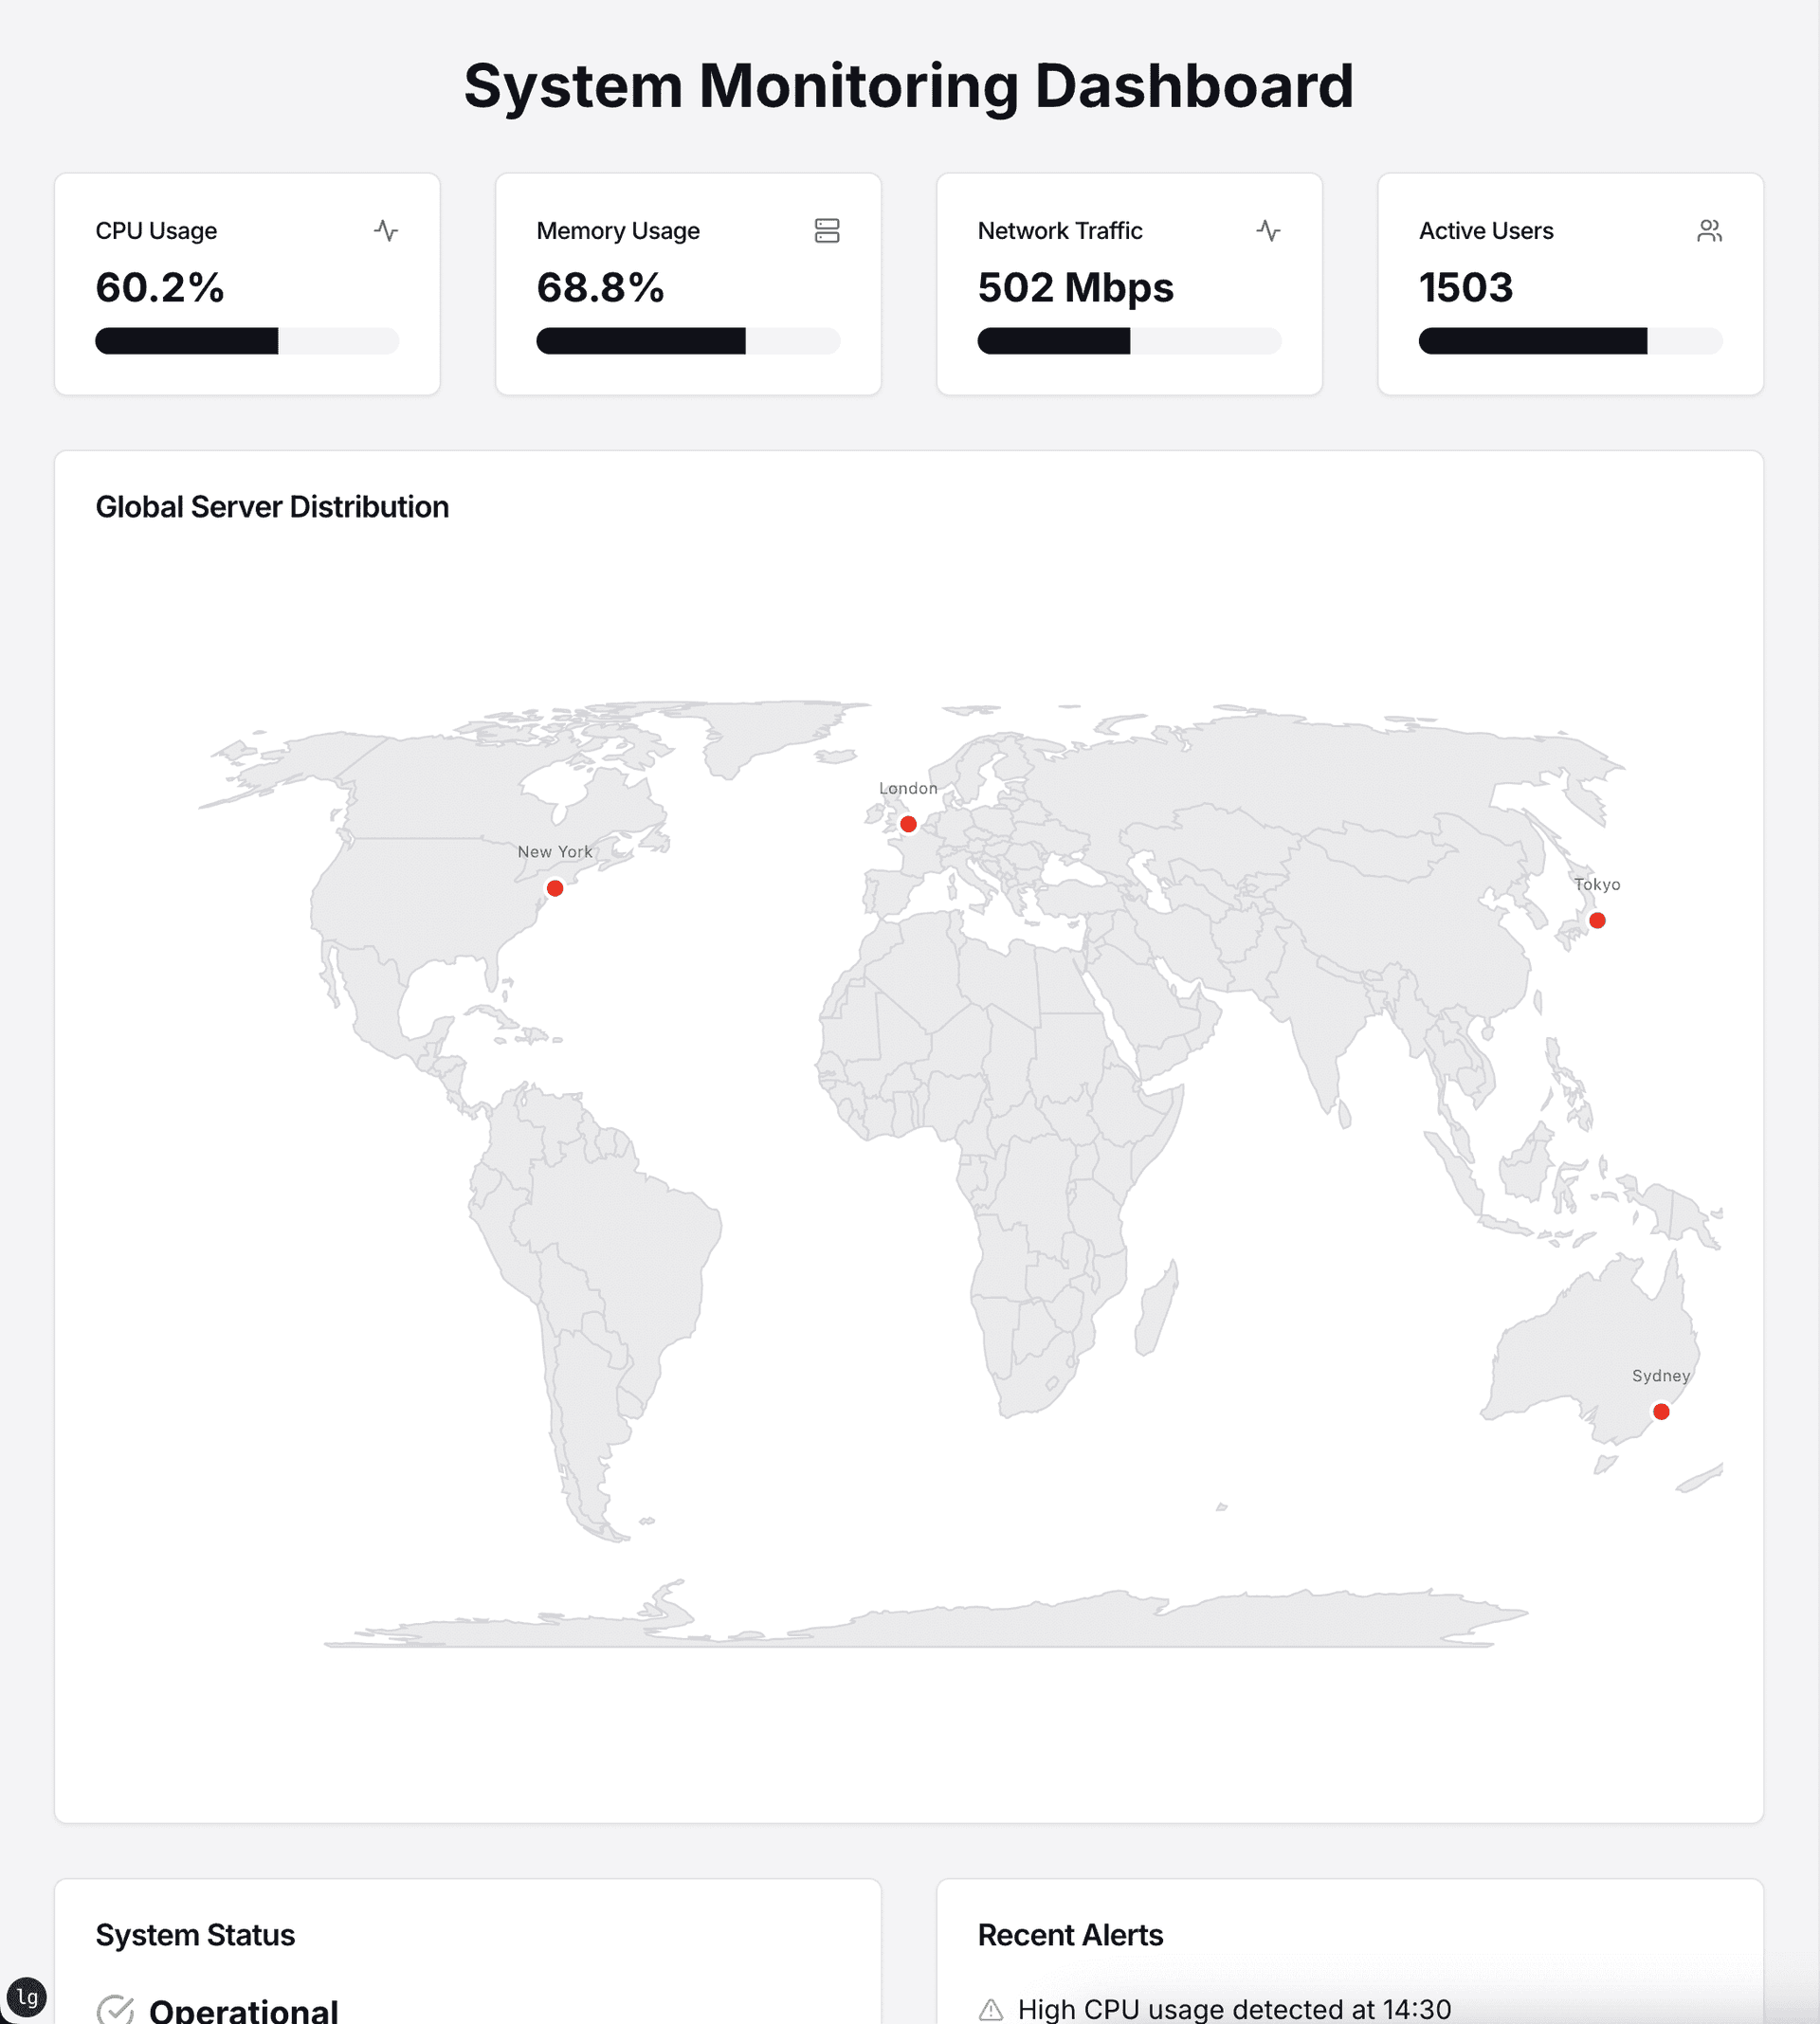This screenshot has height=2024, width=1820.
Task: Click the Active Users progress bar
Action: click(x=1570, y=341)
